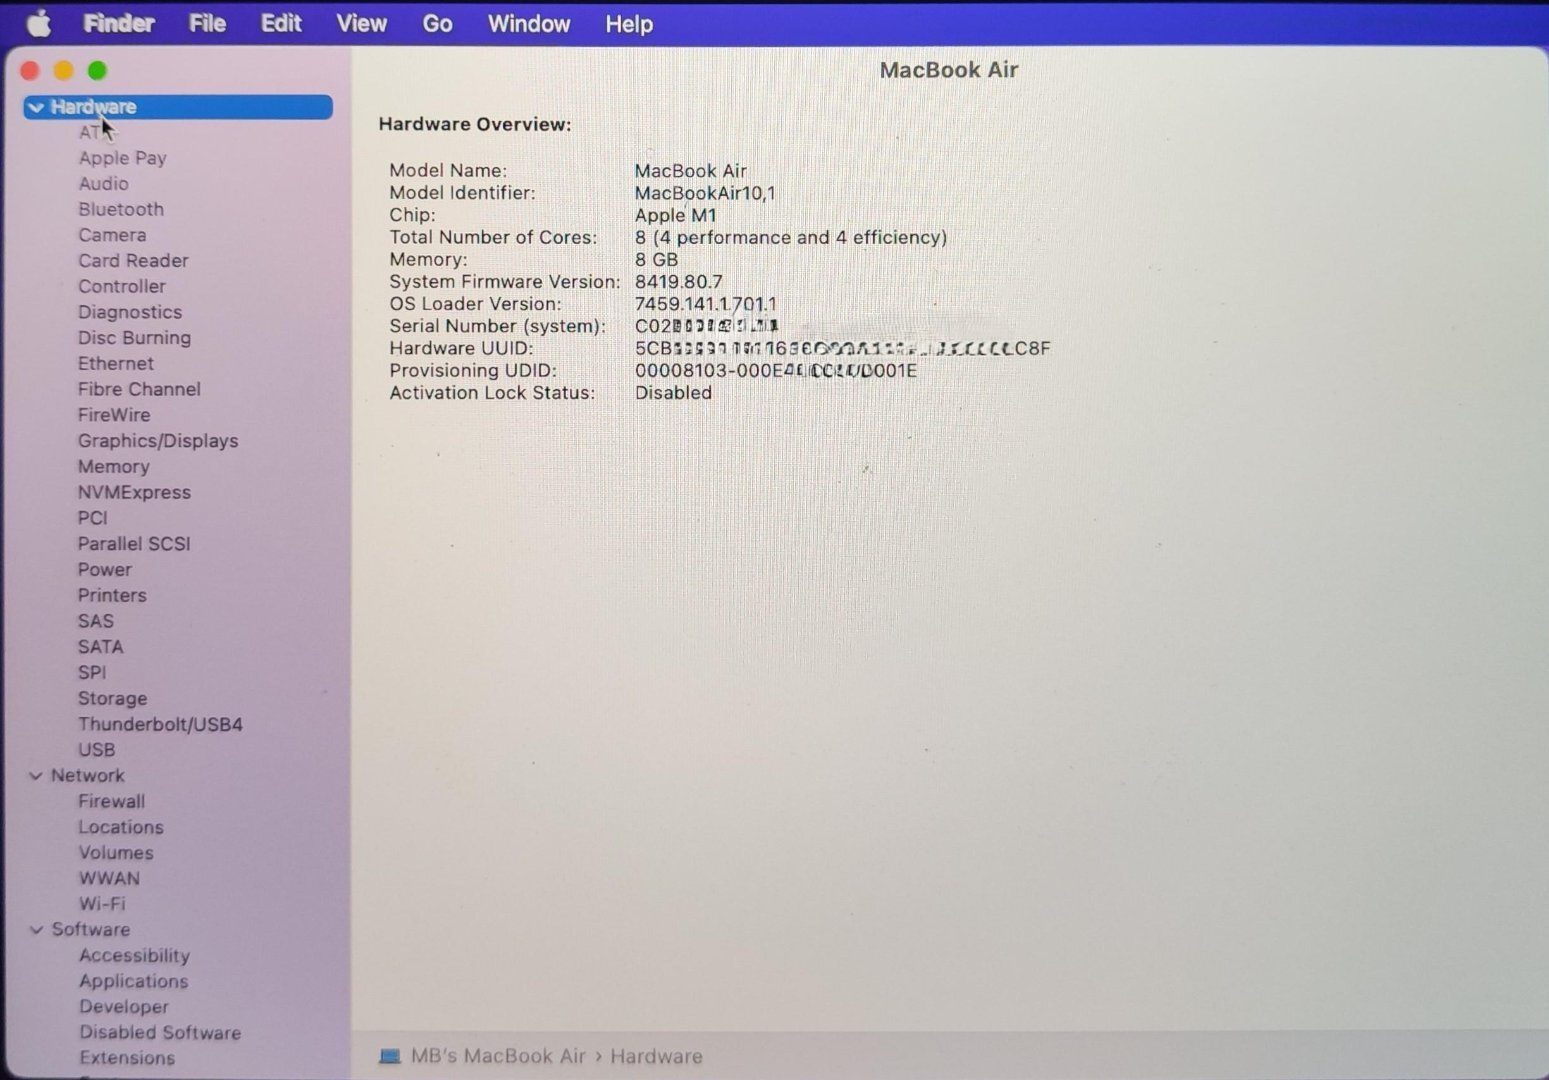Click System Firmware Version value 8419.80.7
Image resolution: width=1549 pixels, height=1080 pixels.
coord(678,282)
